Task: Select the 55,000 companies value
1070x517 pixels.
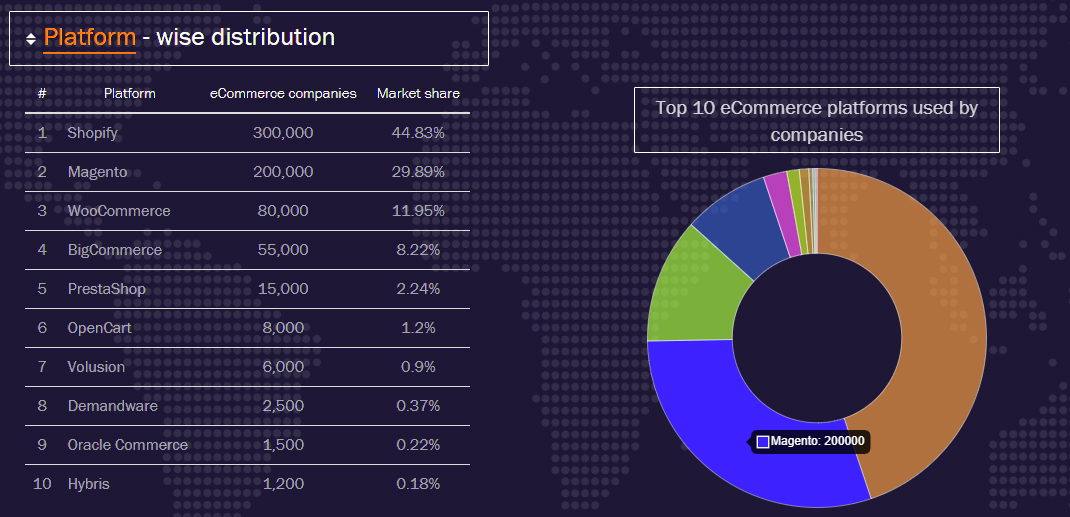Action: point(283,250)
